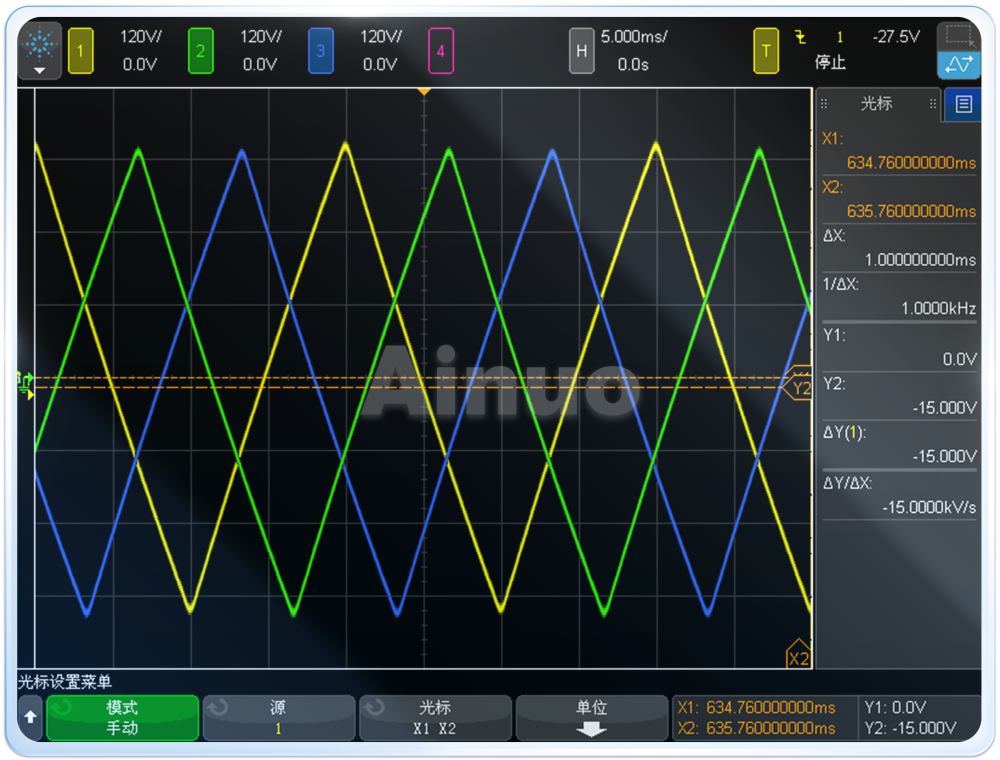Click ΔY(1) value -15.000V

pyautogui.click(x=944, y=456)
